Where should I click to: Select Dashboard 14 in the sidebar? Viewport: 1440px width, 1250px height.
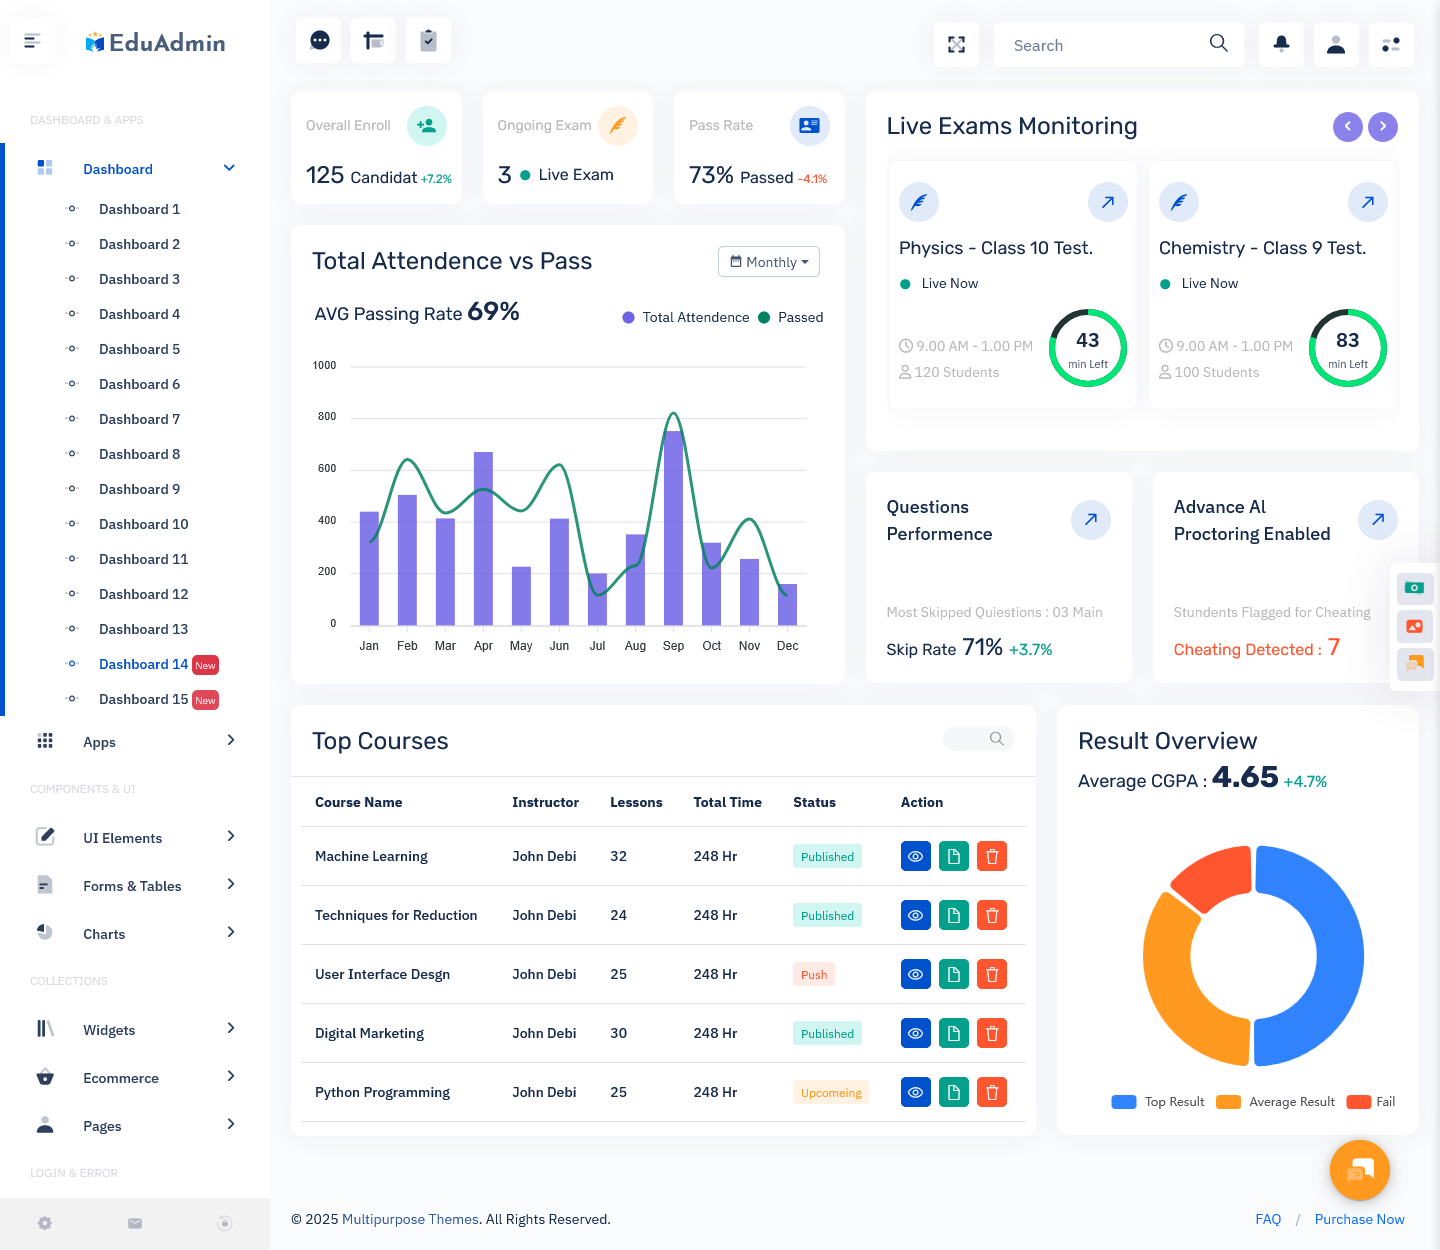(143, 665)
